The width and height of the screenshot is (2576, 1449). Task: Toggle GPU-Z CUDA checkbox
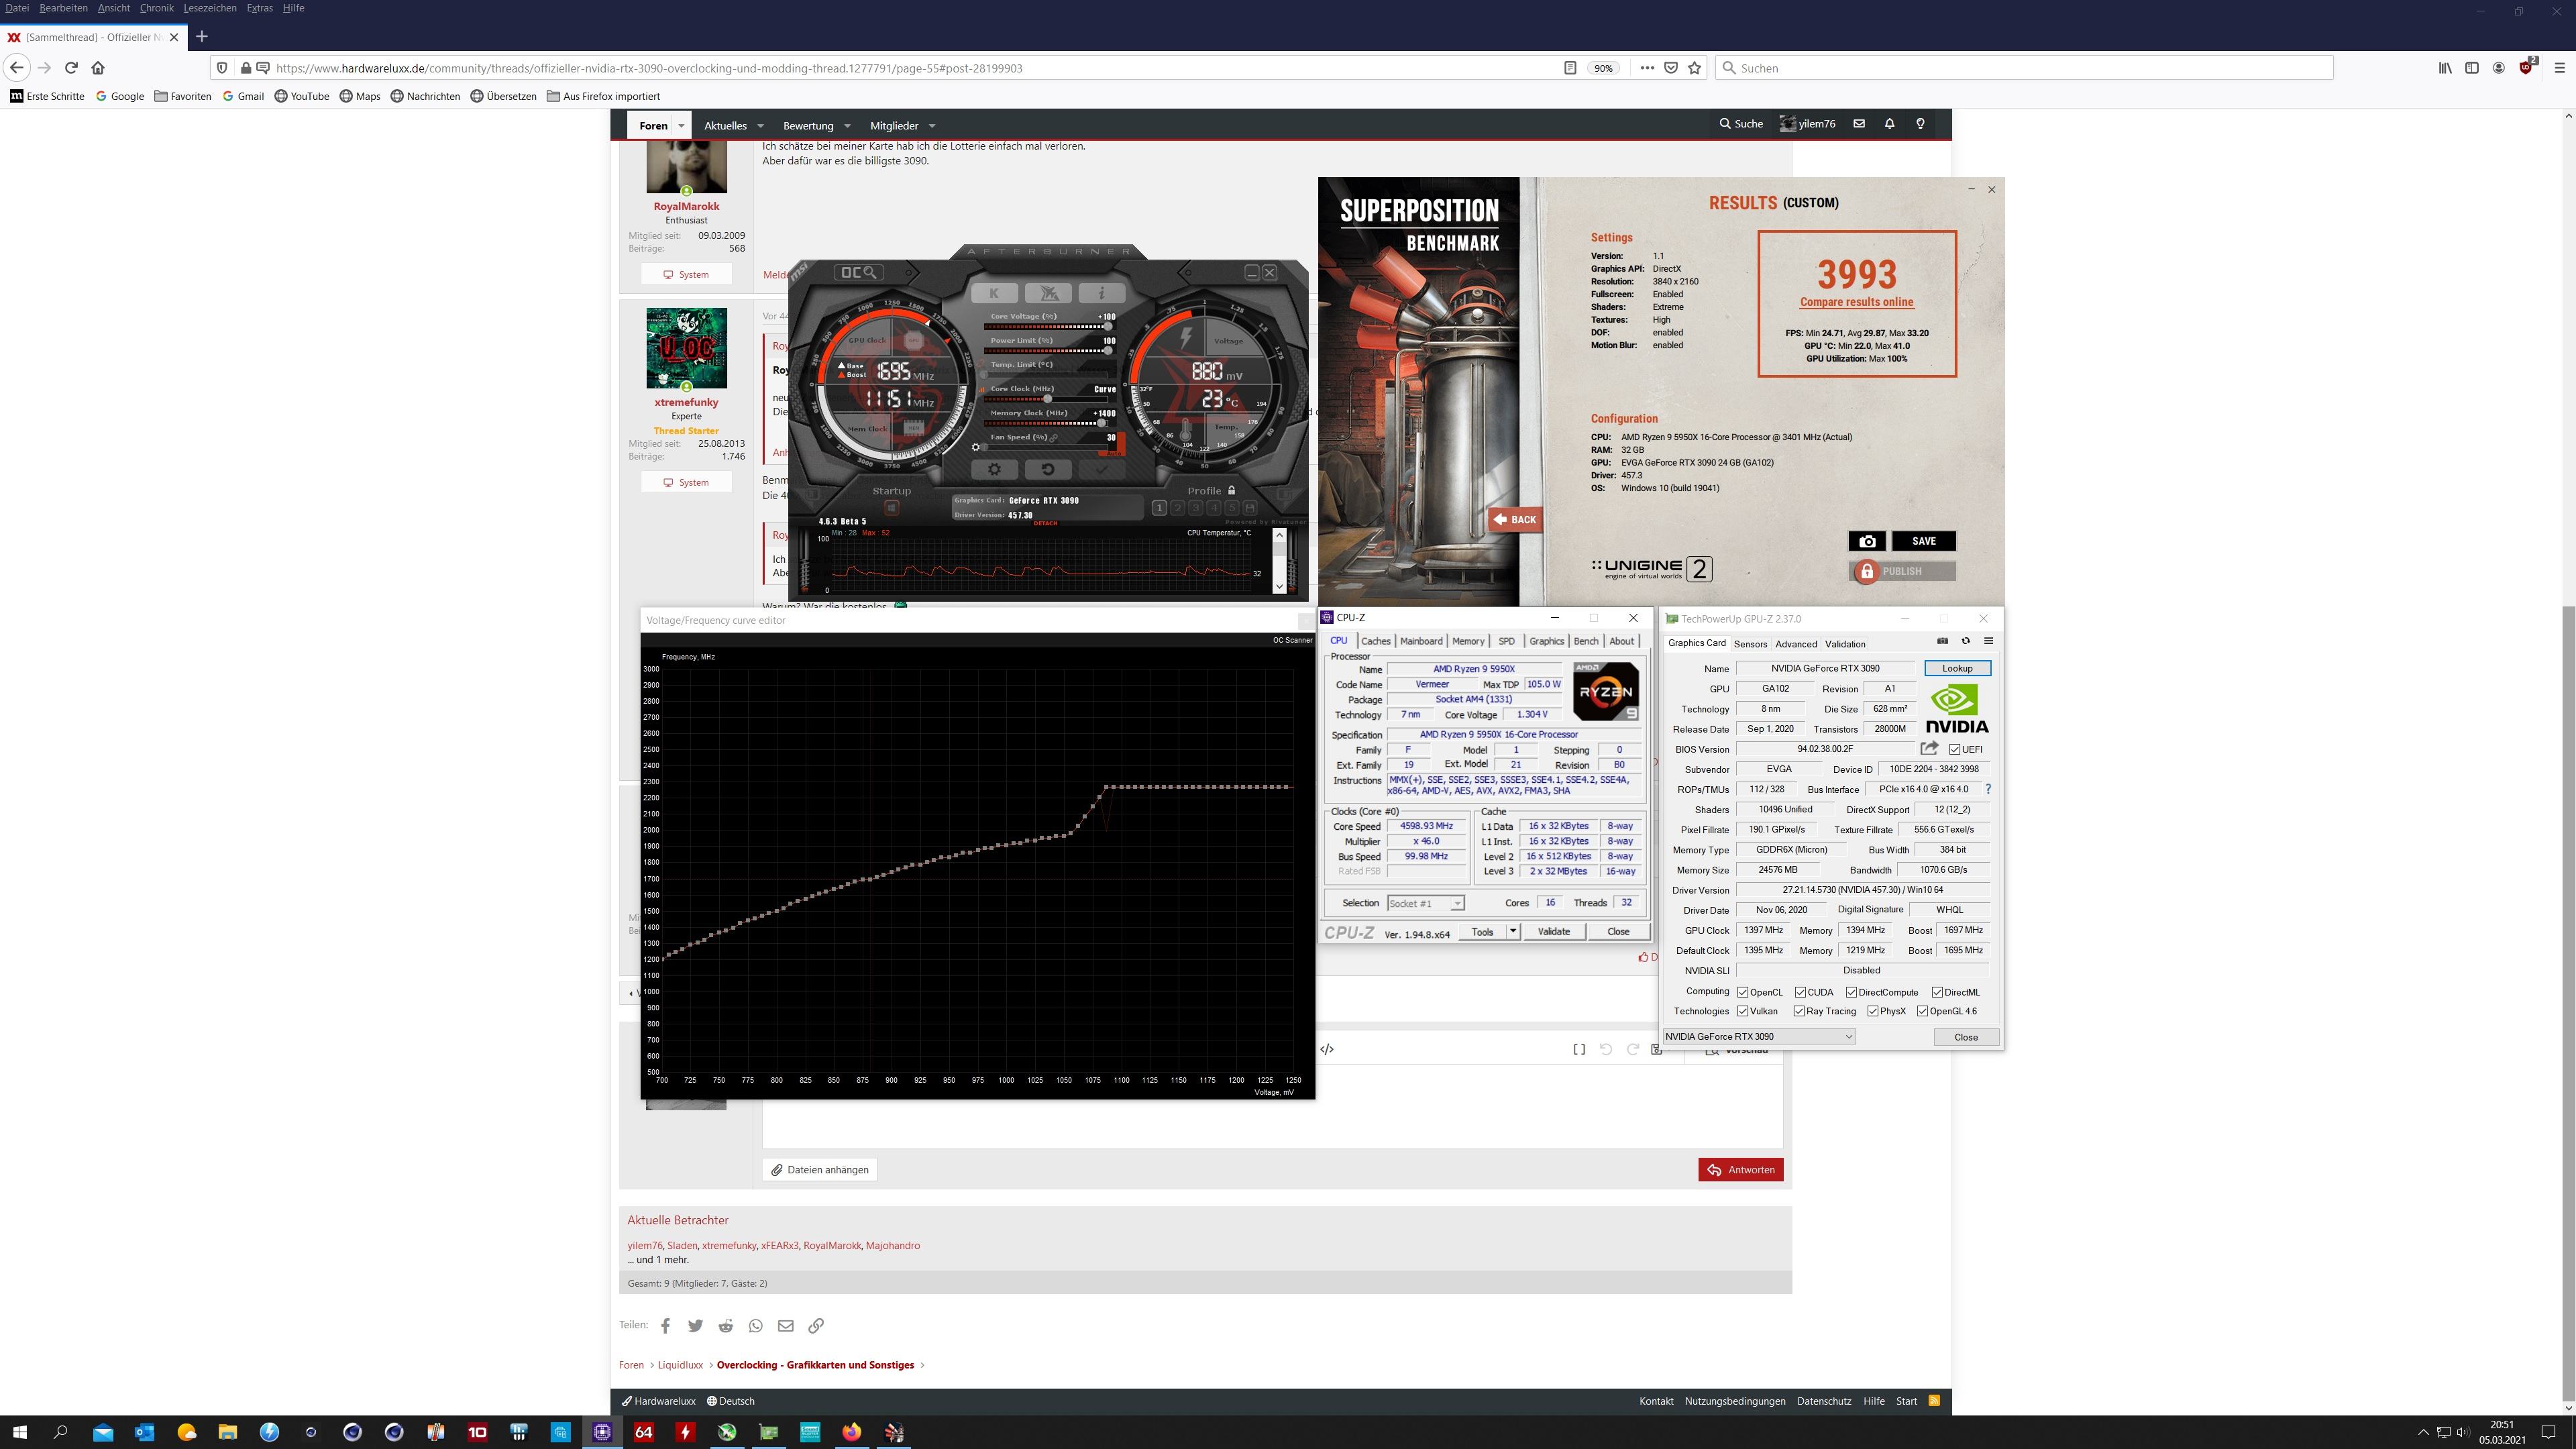point(1800,992)
